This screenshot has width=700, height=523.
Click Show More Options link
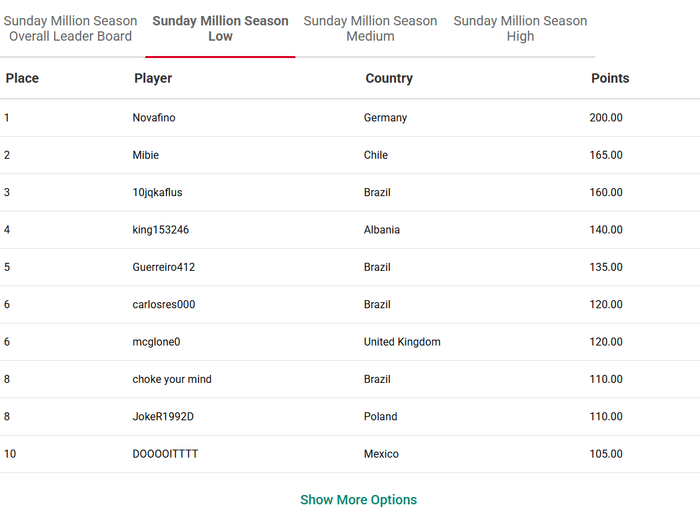[358, 500]
